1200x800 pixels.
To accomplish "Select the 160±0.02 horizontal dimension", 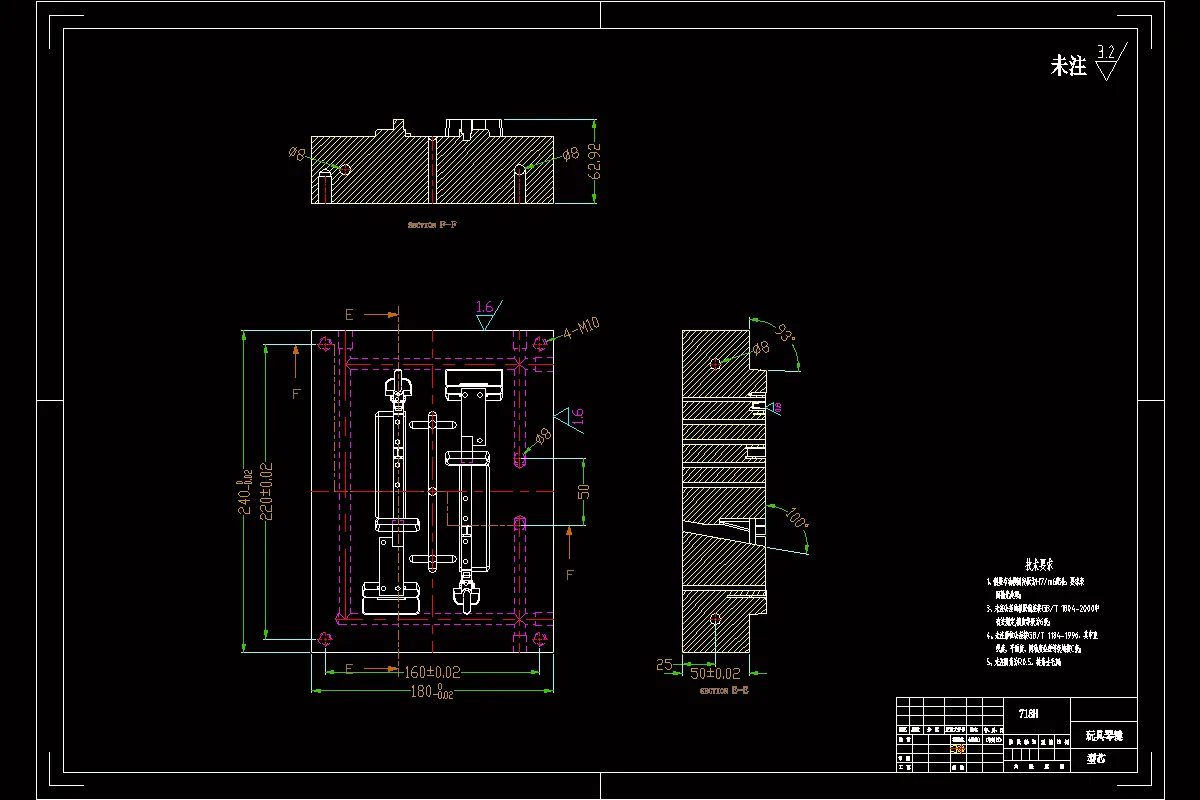I will pyautogui.click(x=433, y=671).
